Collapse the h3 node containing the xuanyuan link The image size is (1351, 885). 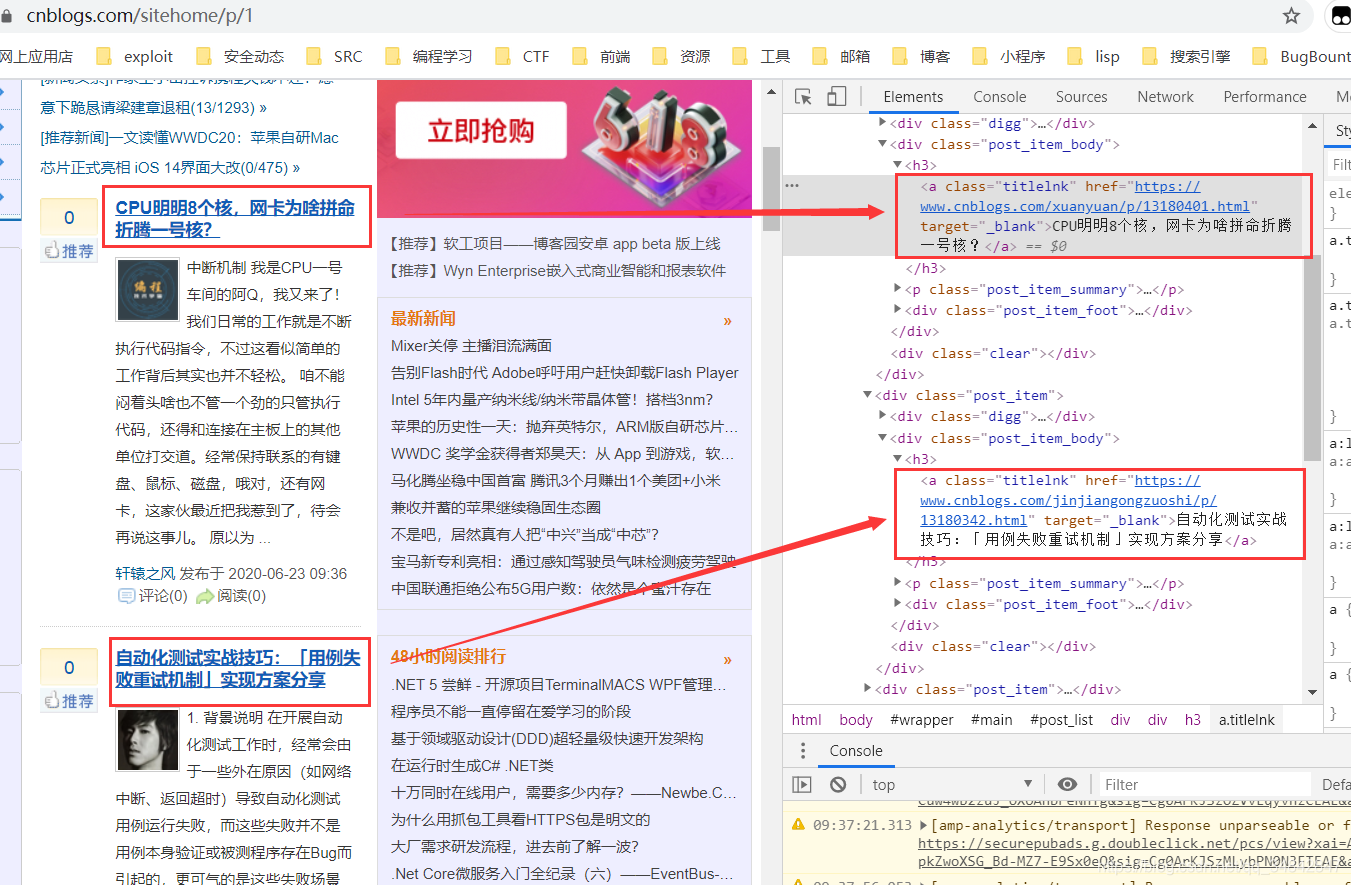(897, 164)
